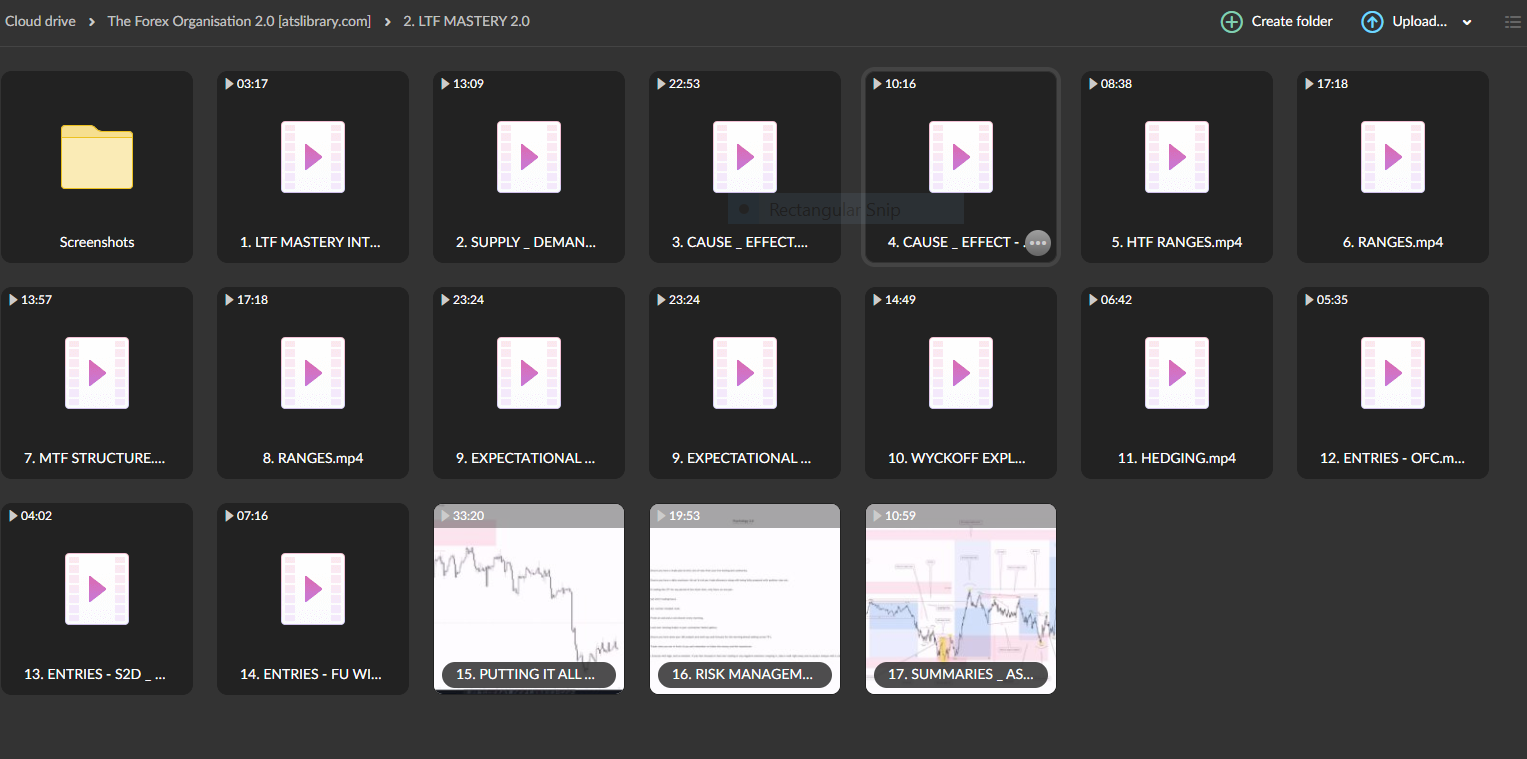Open 1. LTF MASTERY INT video file icon
1527x759 pixels.
(x=313, y=157)
